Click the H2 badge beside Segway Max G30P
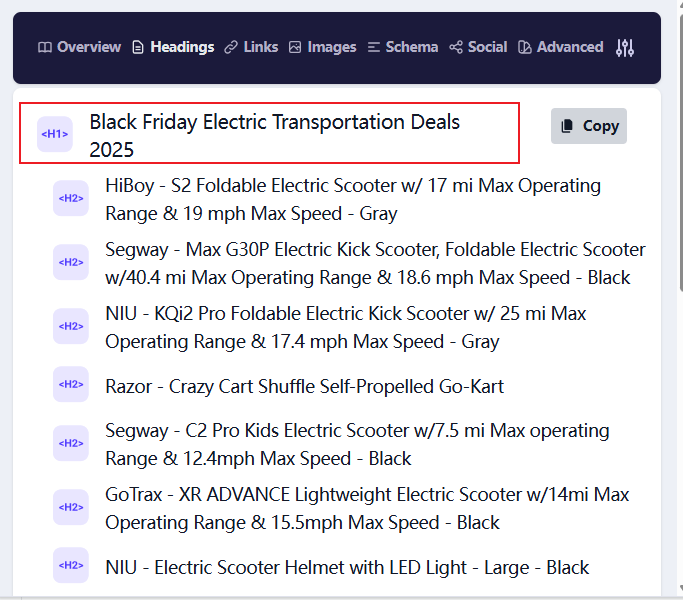 coord(71,263)
